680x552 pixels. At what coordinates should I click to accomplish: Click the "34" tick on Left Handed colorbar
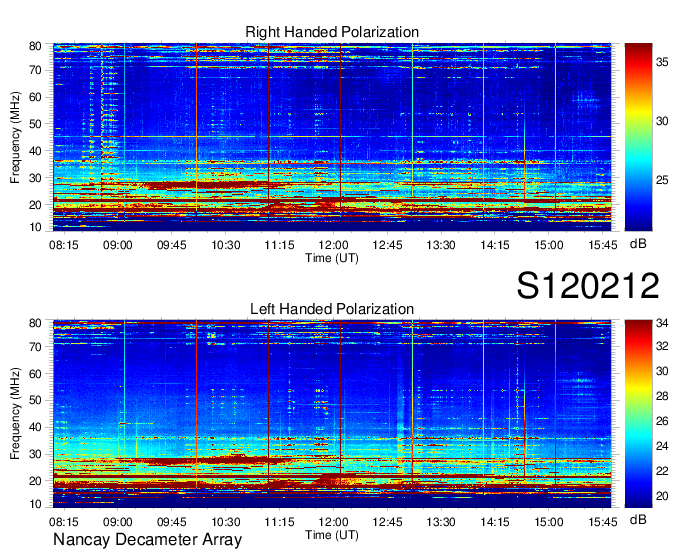pyautogui.click(x=662, y=323)
